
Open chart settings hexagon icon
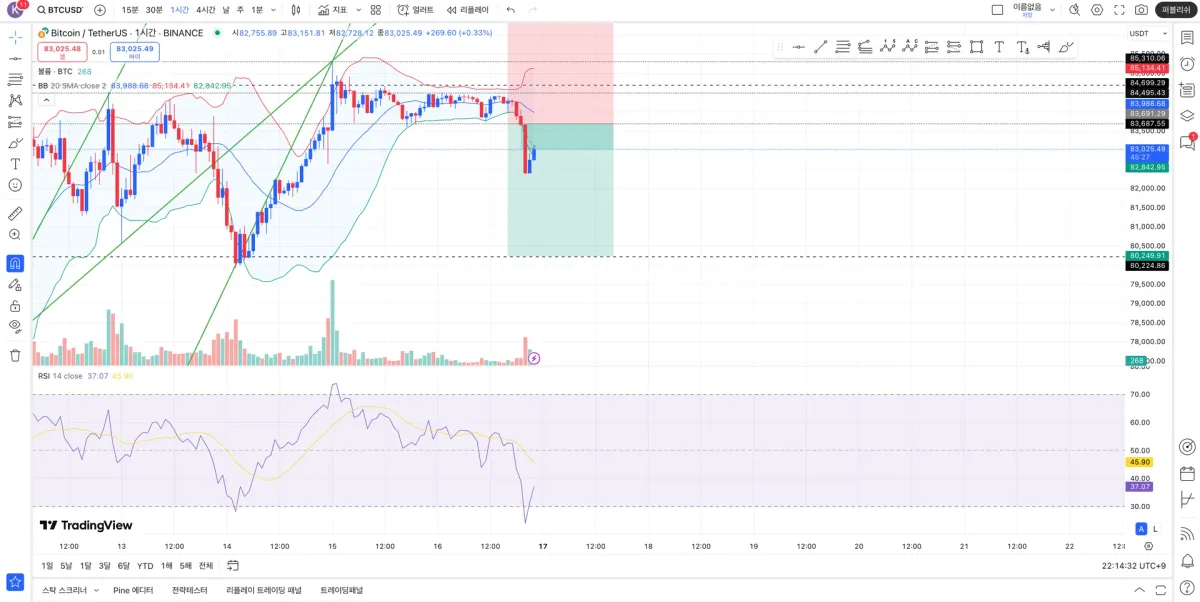pyautogui.click(x=1097, y=10)
